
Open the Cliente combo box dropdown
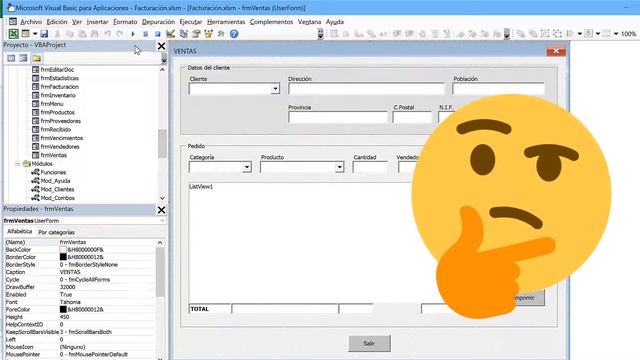coord(276,89)
